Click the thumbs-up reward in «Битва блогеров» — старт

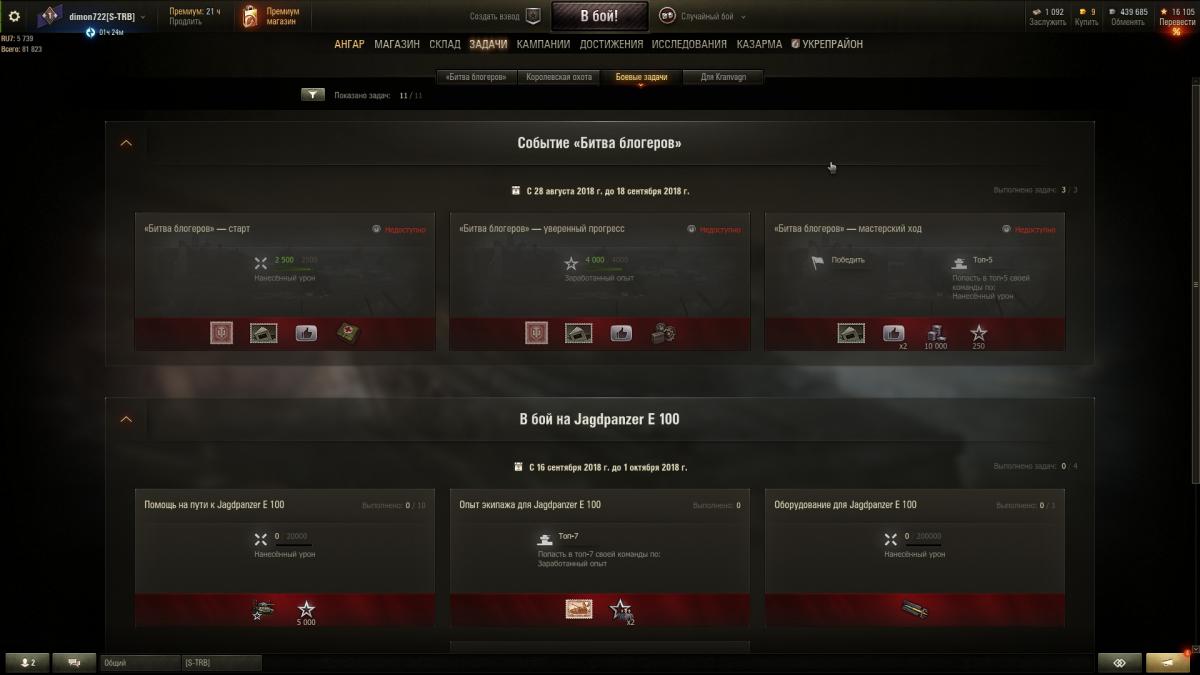coord(306,333)
